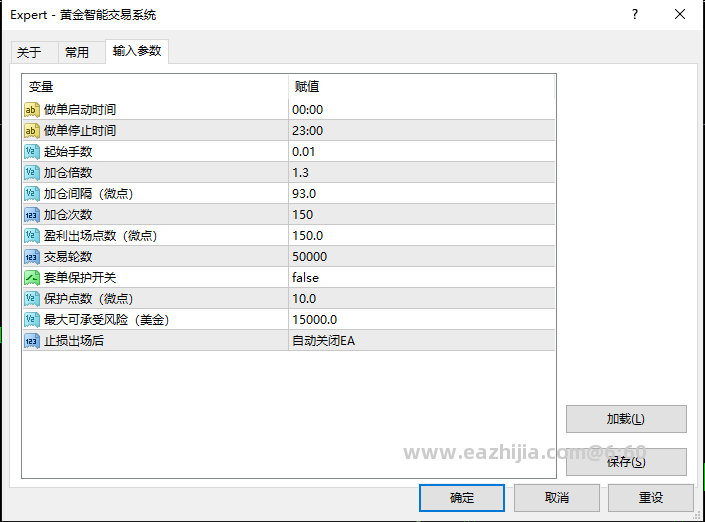Click the double-type icon beside 加仓倍数
705x522 pixels.
[31, 173]
